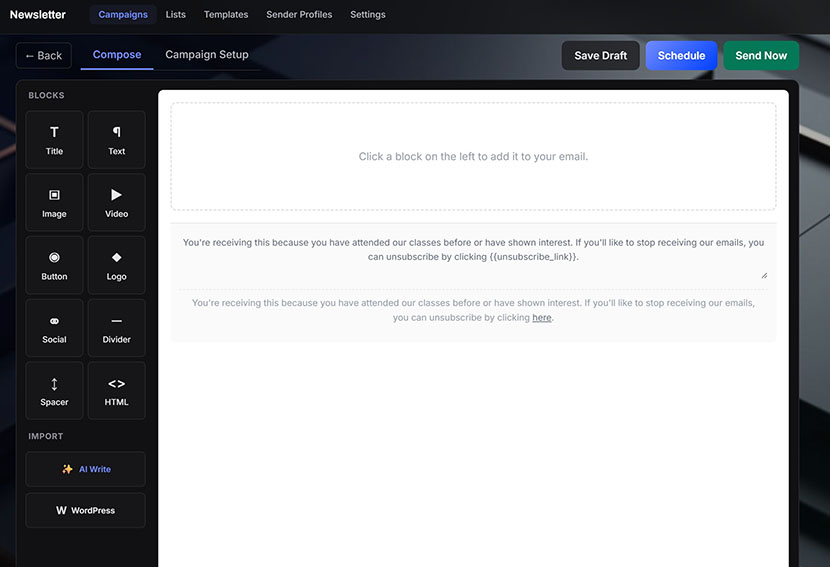Insert an Image block
Viewport: 830px width, 567px height.
pos(54,202)
